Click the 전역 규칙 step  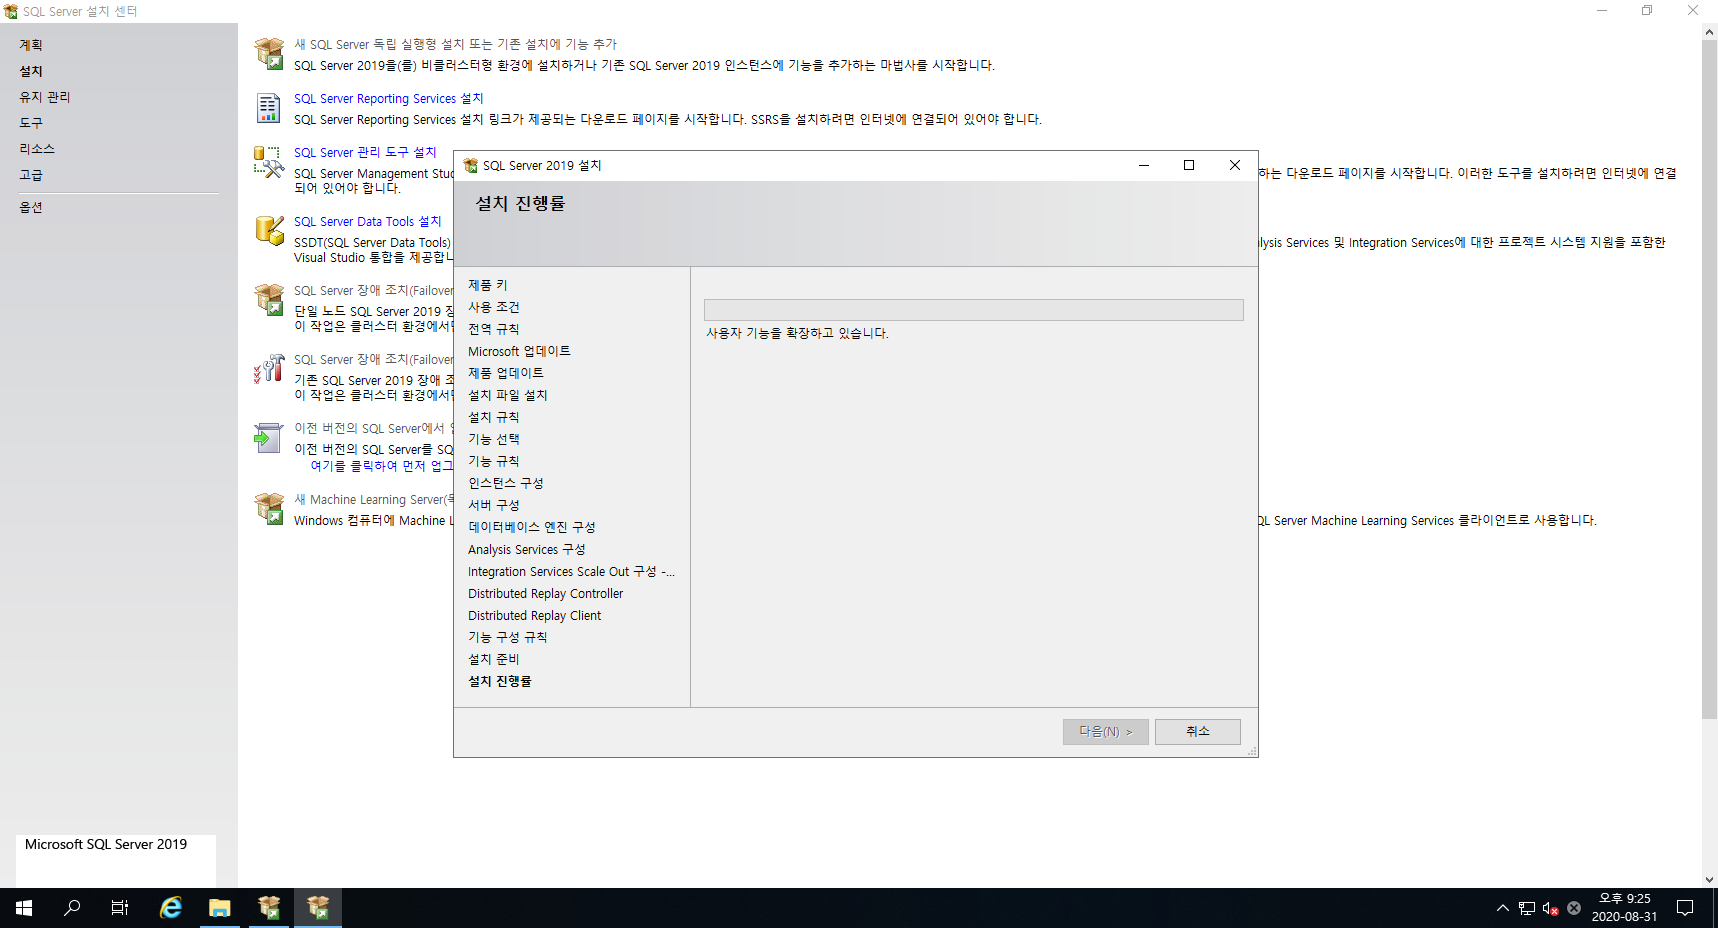(x=494, y=329)
